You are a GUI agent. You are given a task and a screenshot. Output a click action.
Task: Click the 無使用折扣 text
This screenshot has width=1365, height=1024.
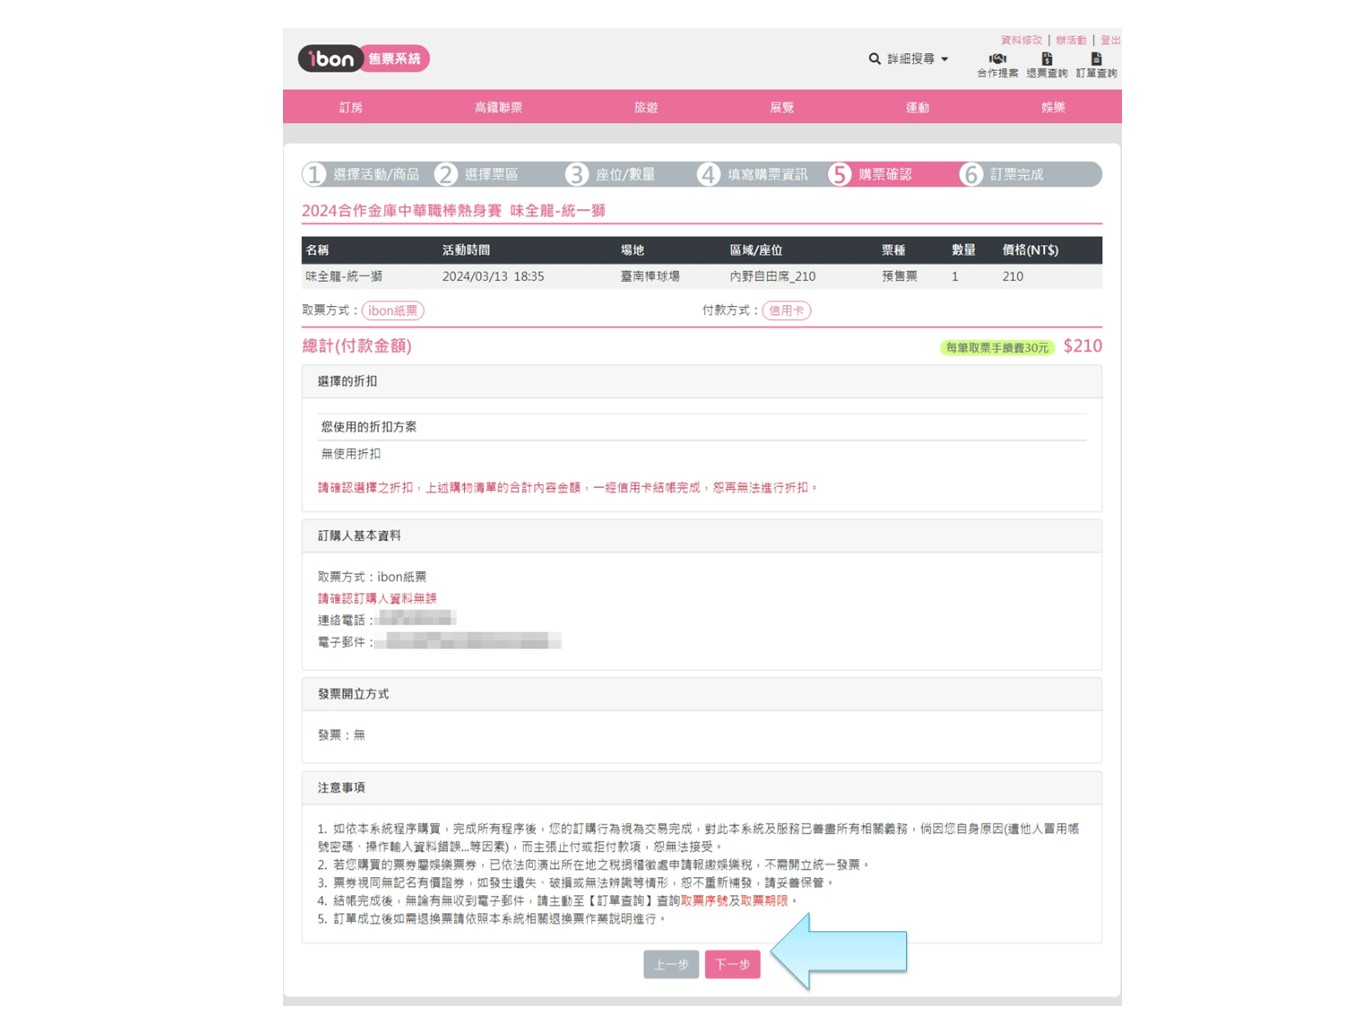351,454
